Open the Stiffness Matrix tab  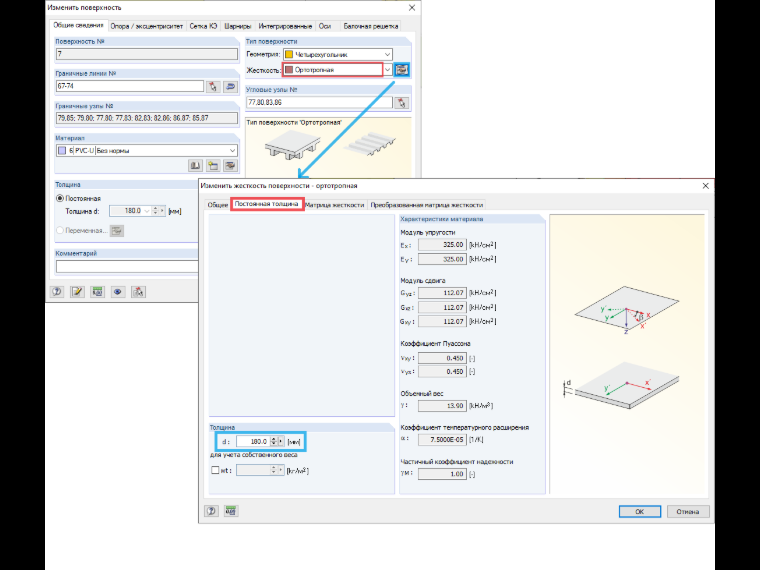click(x=335, y=205)
